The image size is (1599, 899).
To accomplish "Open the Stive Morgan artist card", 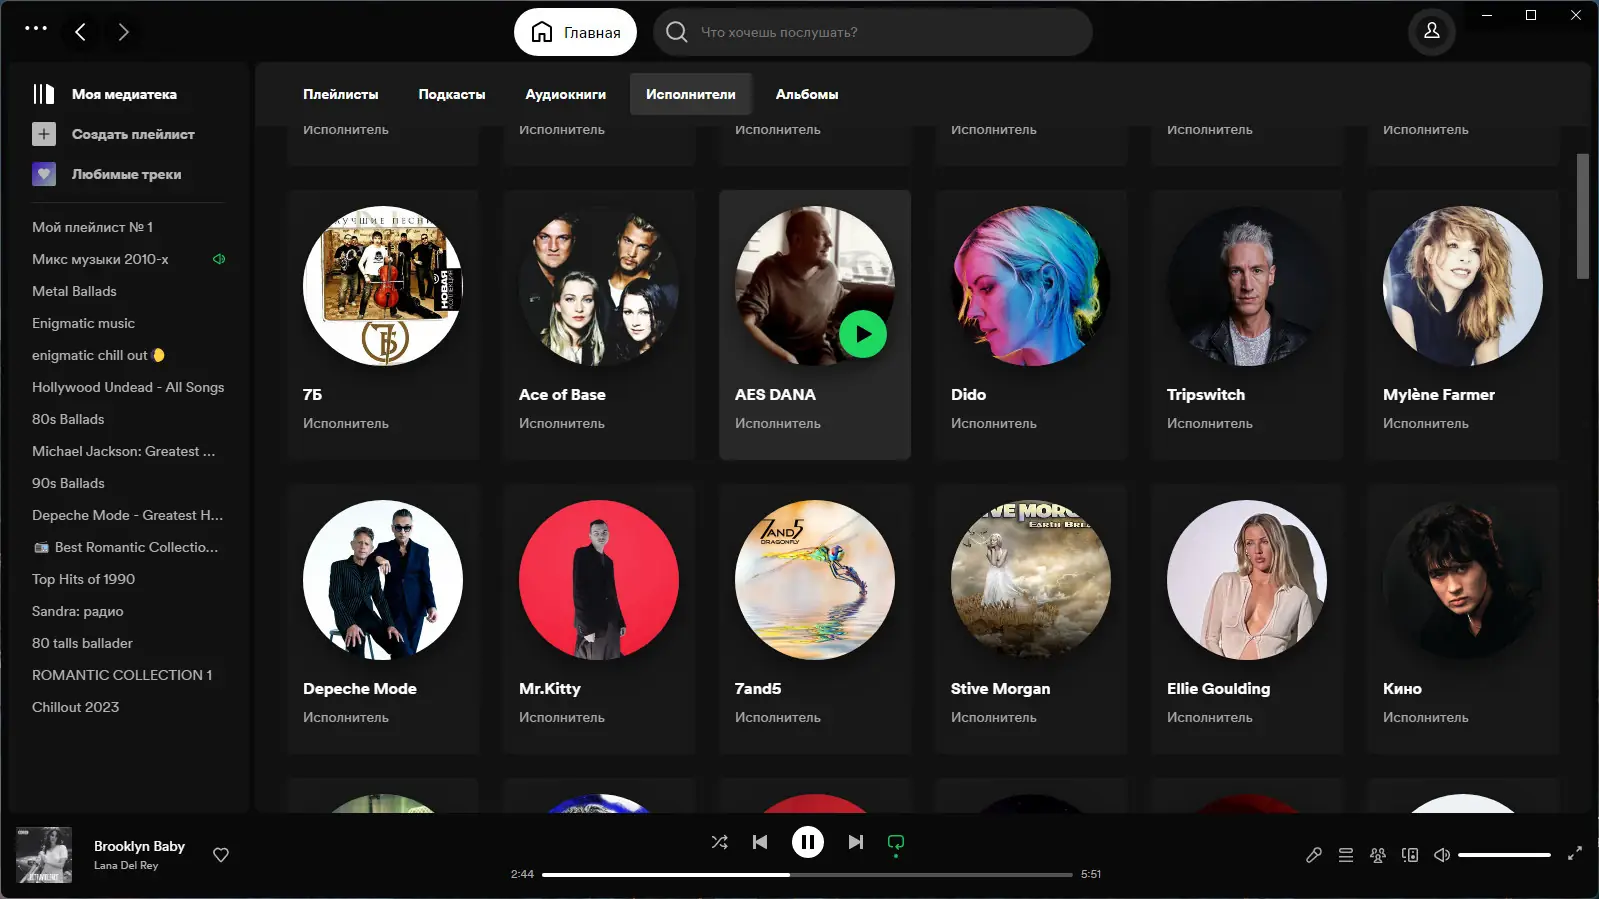I will [x=1031, y=619].
